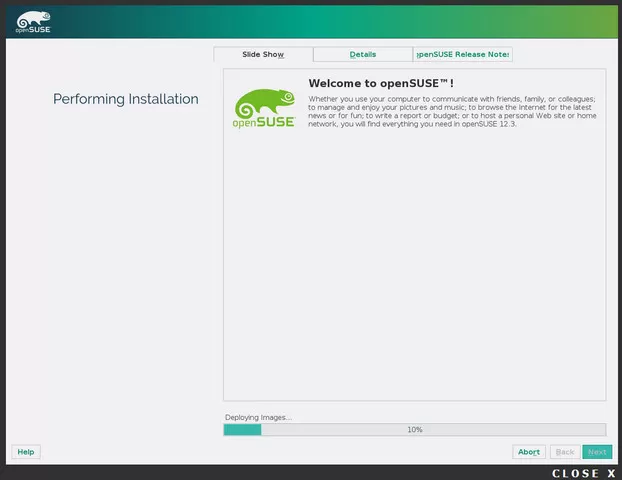622x480 pixels.
Task: Click the openSUSE logo in the header
Action: click(x=33, y=22)
